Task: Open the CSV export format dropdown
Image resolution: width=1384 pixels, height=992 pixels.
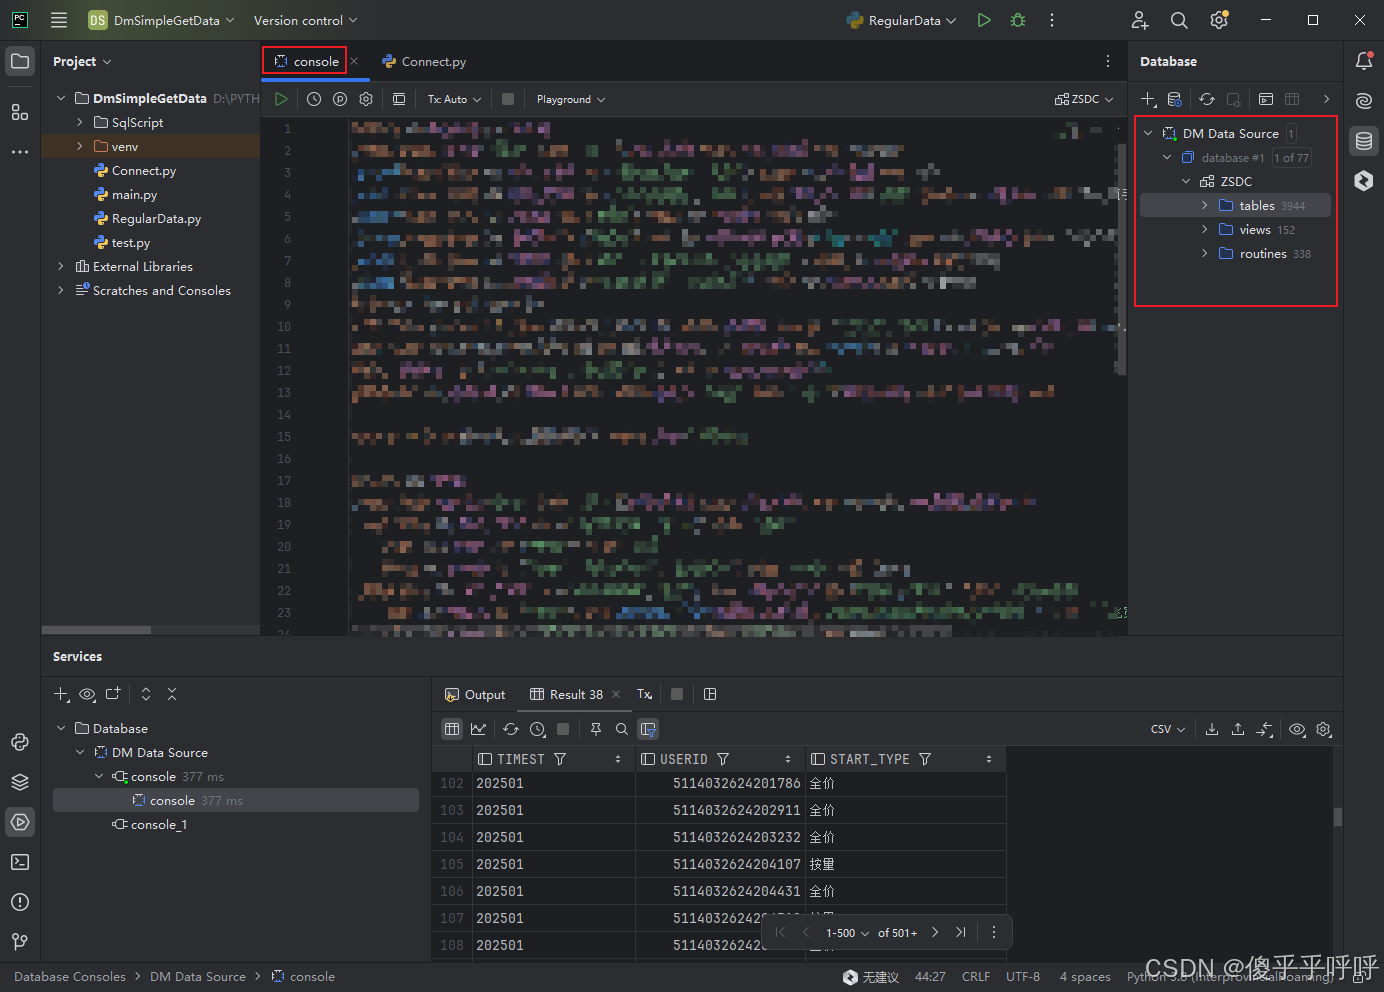Action: pos(1166,729)
